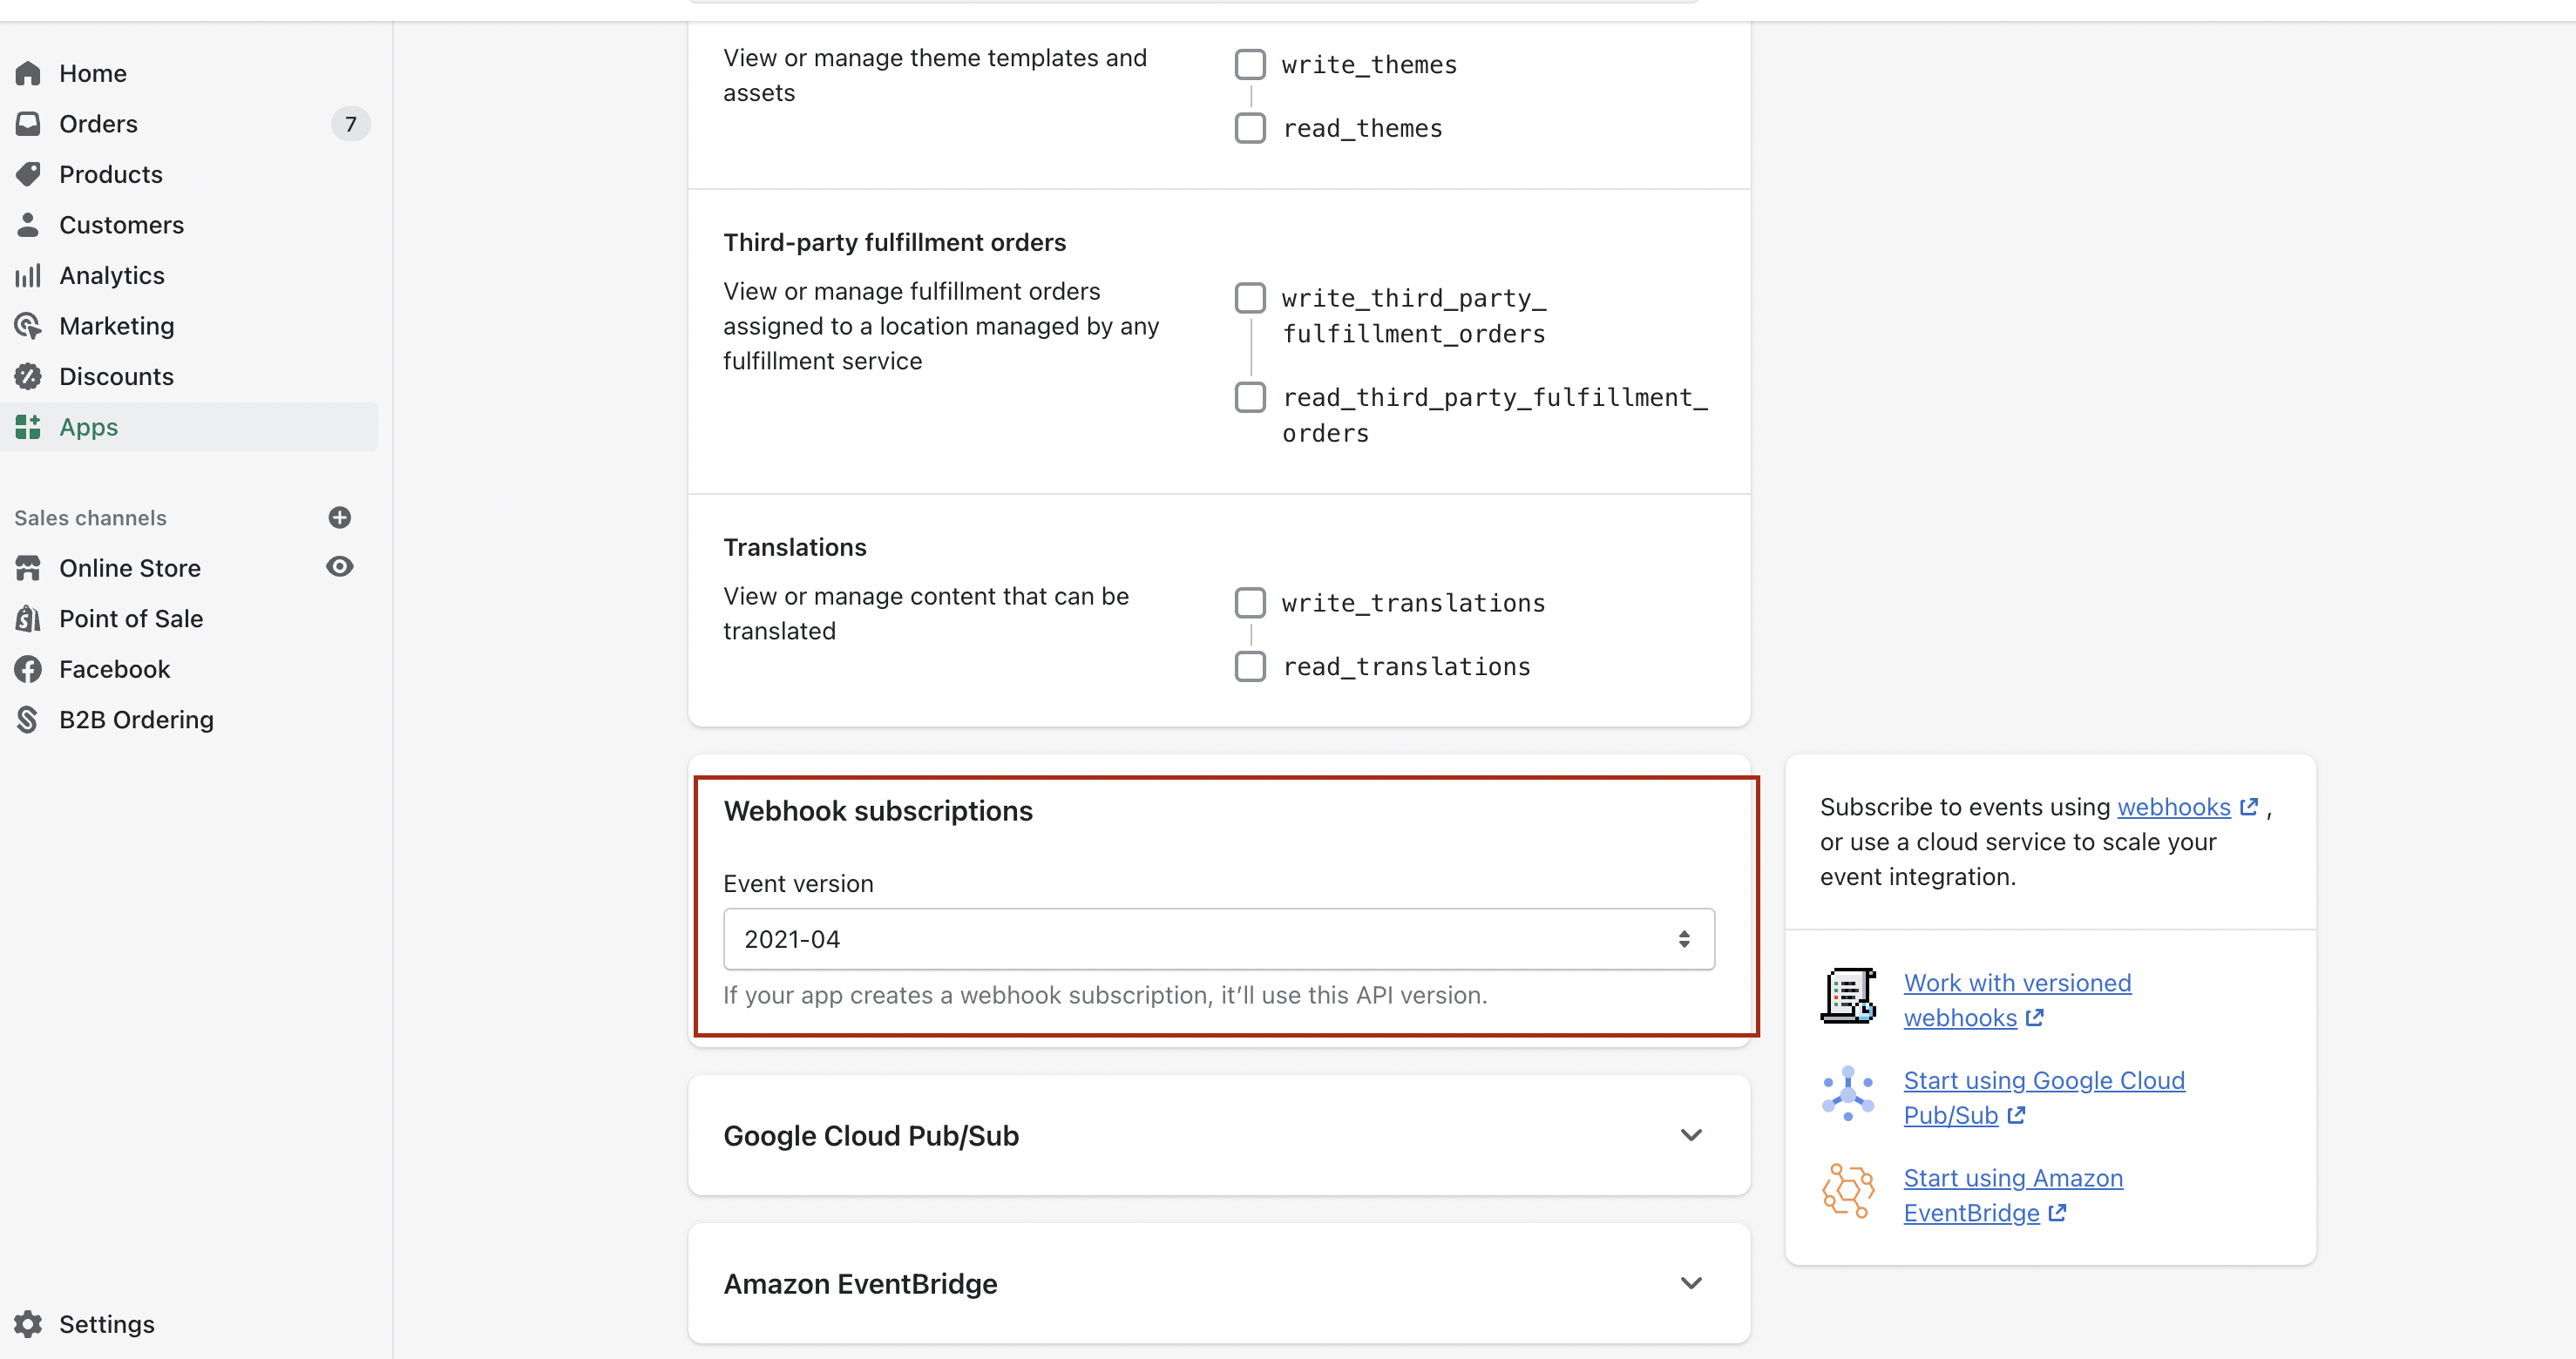Viewport: 2576px width, 1359px height.
Task: Click the Translations heading
Action: 794,547
